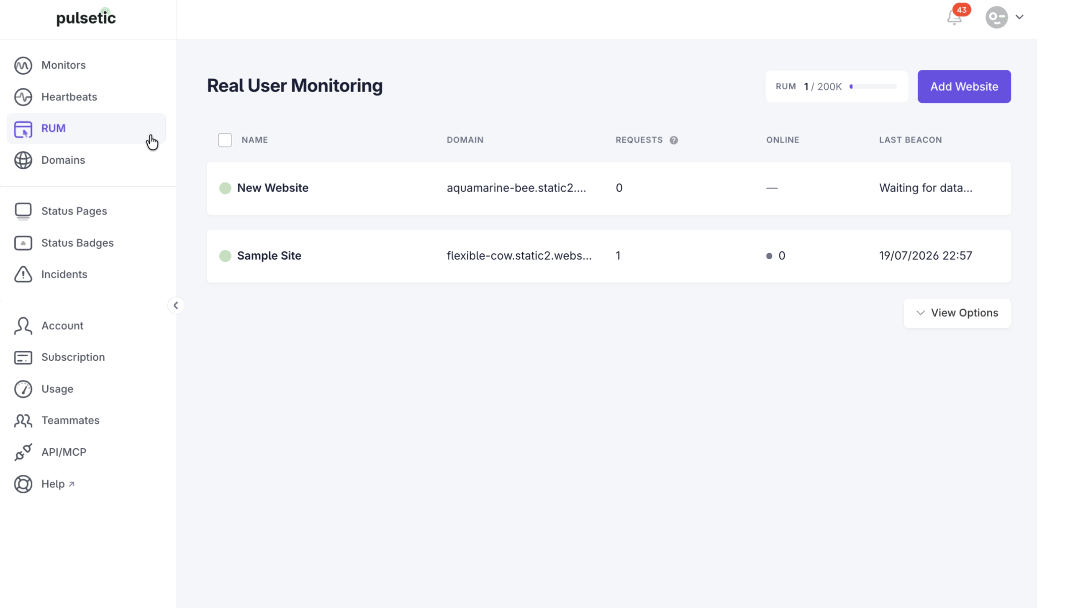Image resolution: width=1080 pixels, height=608 pixels.
Task: Click the user avatar icon
Action: [996, 17]
